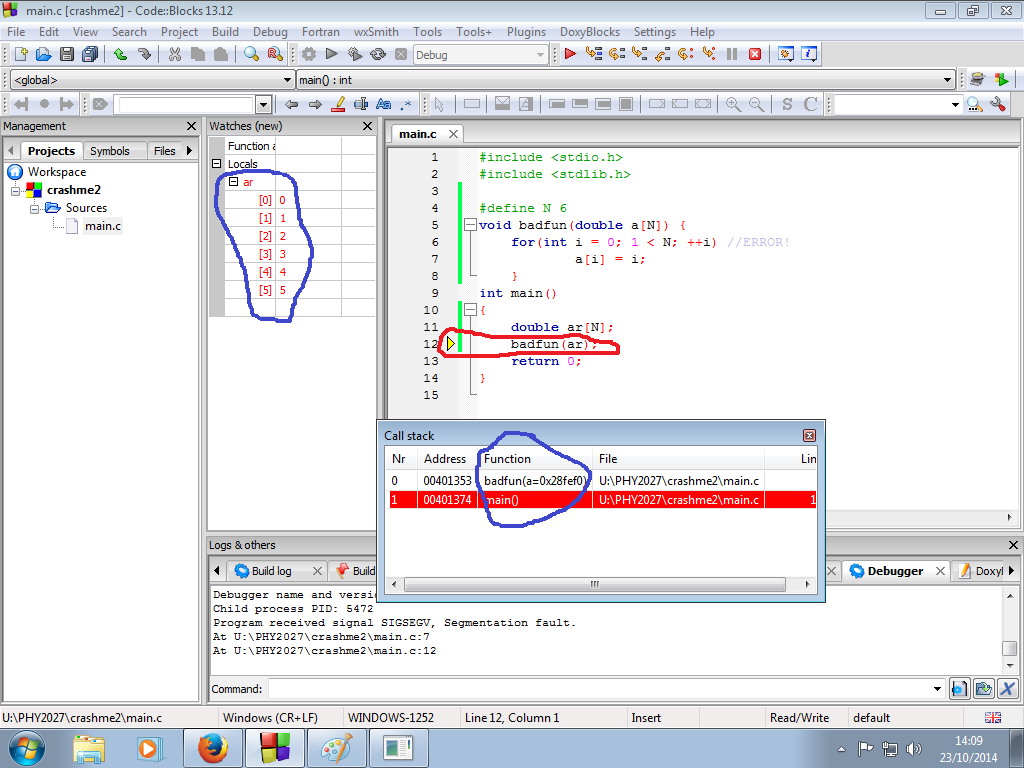
Task: Select the badfun row in the call stack
Action: (602, 481)
